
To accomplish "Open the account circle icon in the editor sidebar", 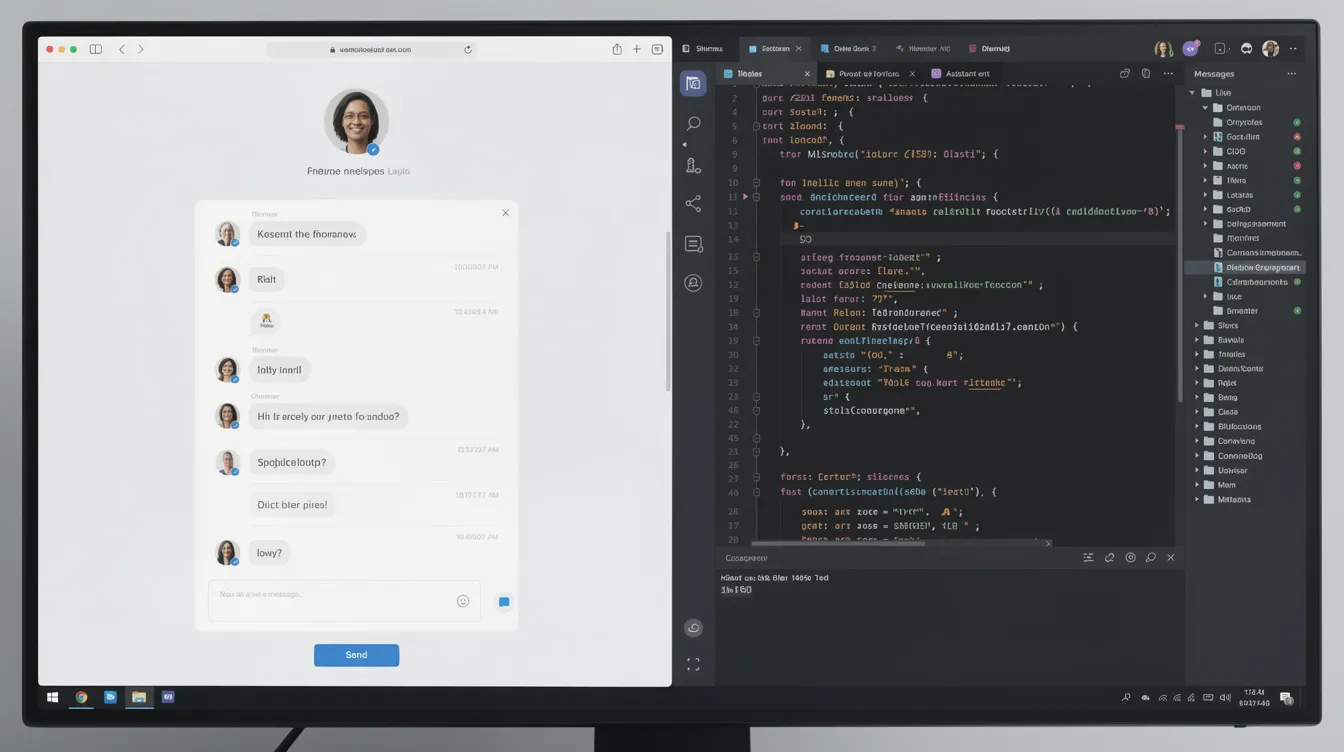I will point(693,283).
